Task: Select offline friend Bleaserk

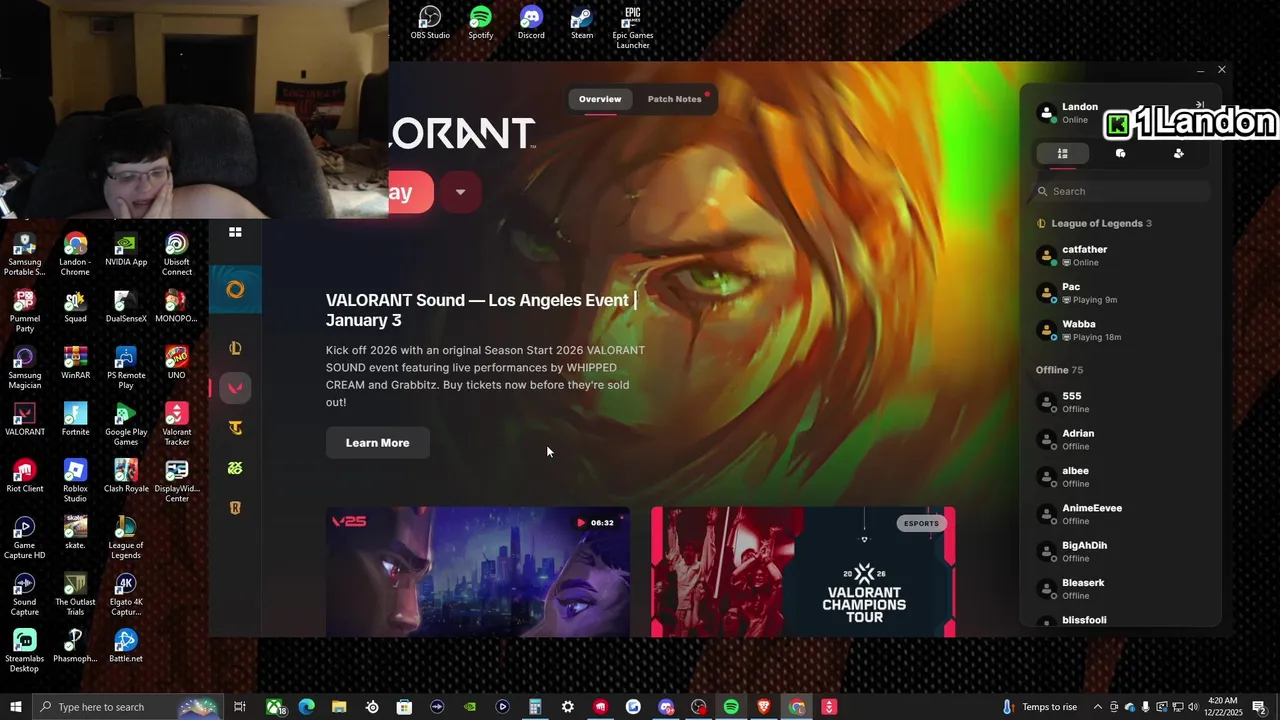Action: (x=1122, y=589)
